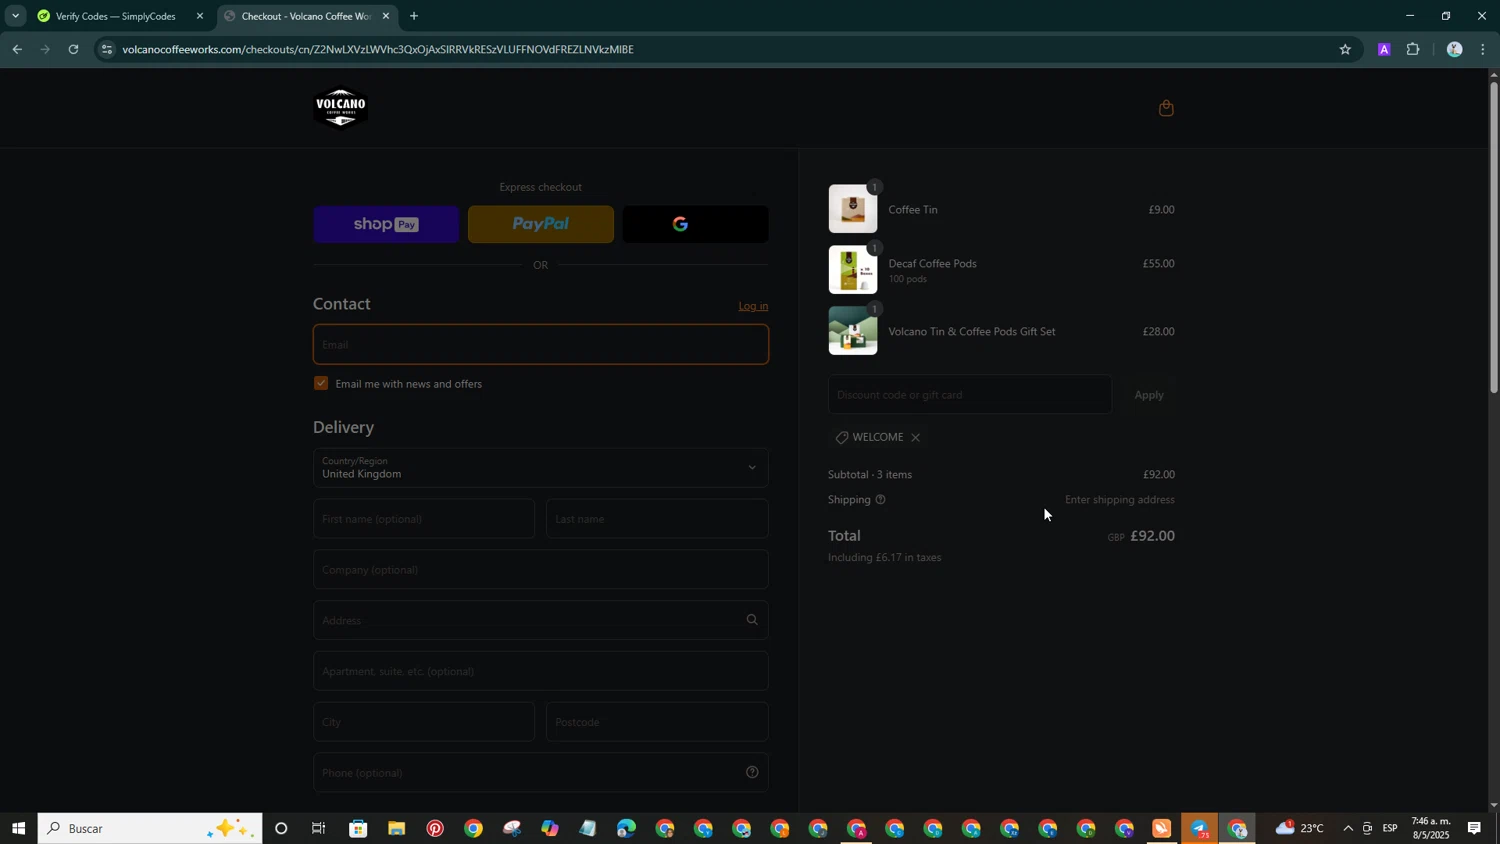The width and height of the screenshot is (1500, 844).
Task: Open the notifications center icon
Action: [1474, 828]
